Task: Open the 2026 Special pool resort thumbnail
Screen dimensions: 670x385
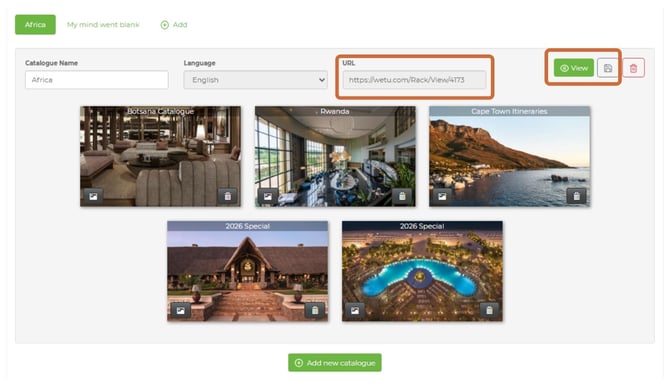Action: [422, 271]
